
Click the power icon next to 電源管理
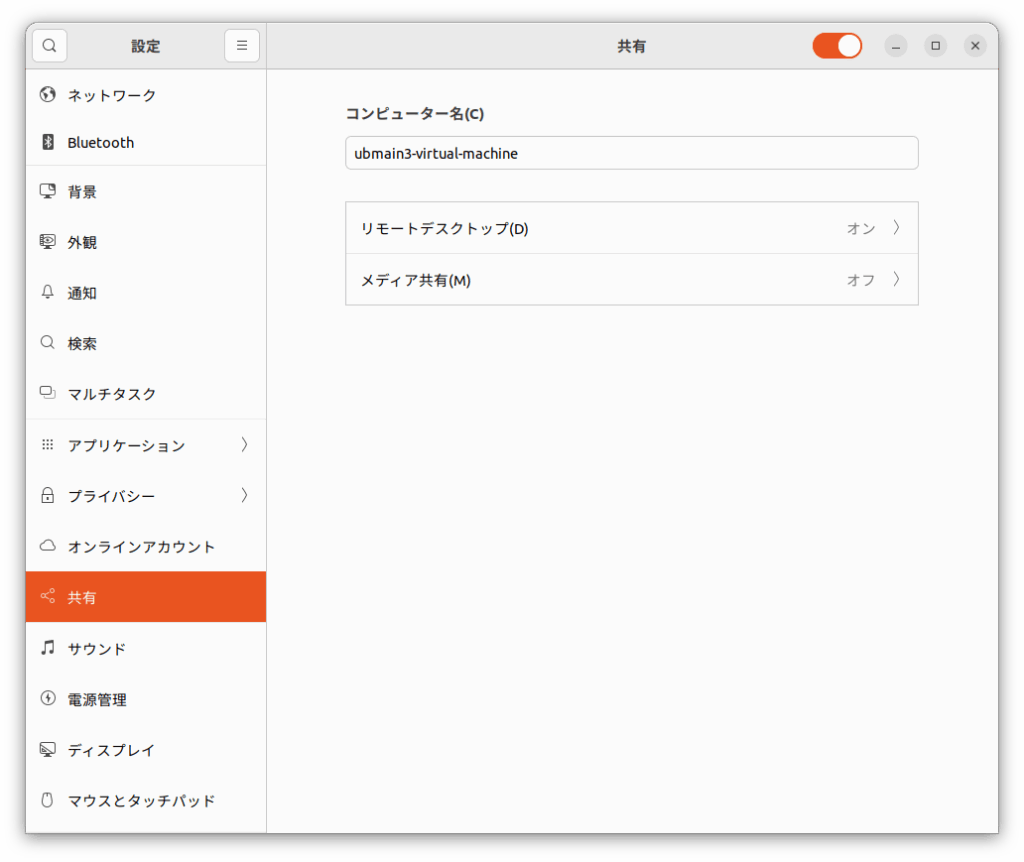pyautogui.click(x=48, y=698)
